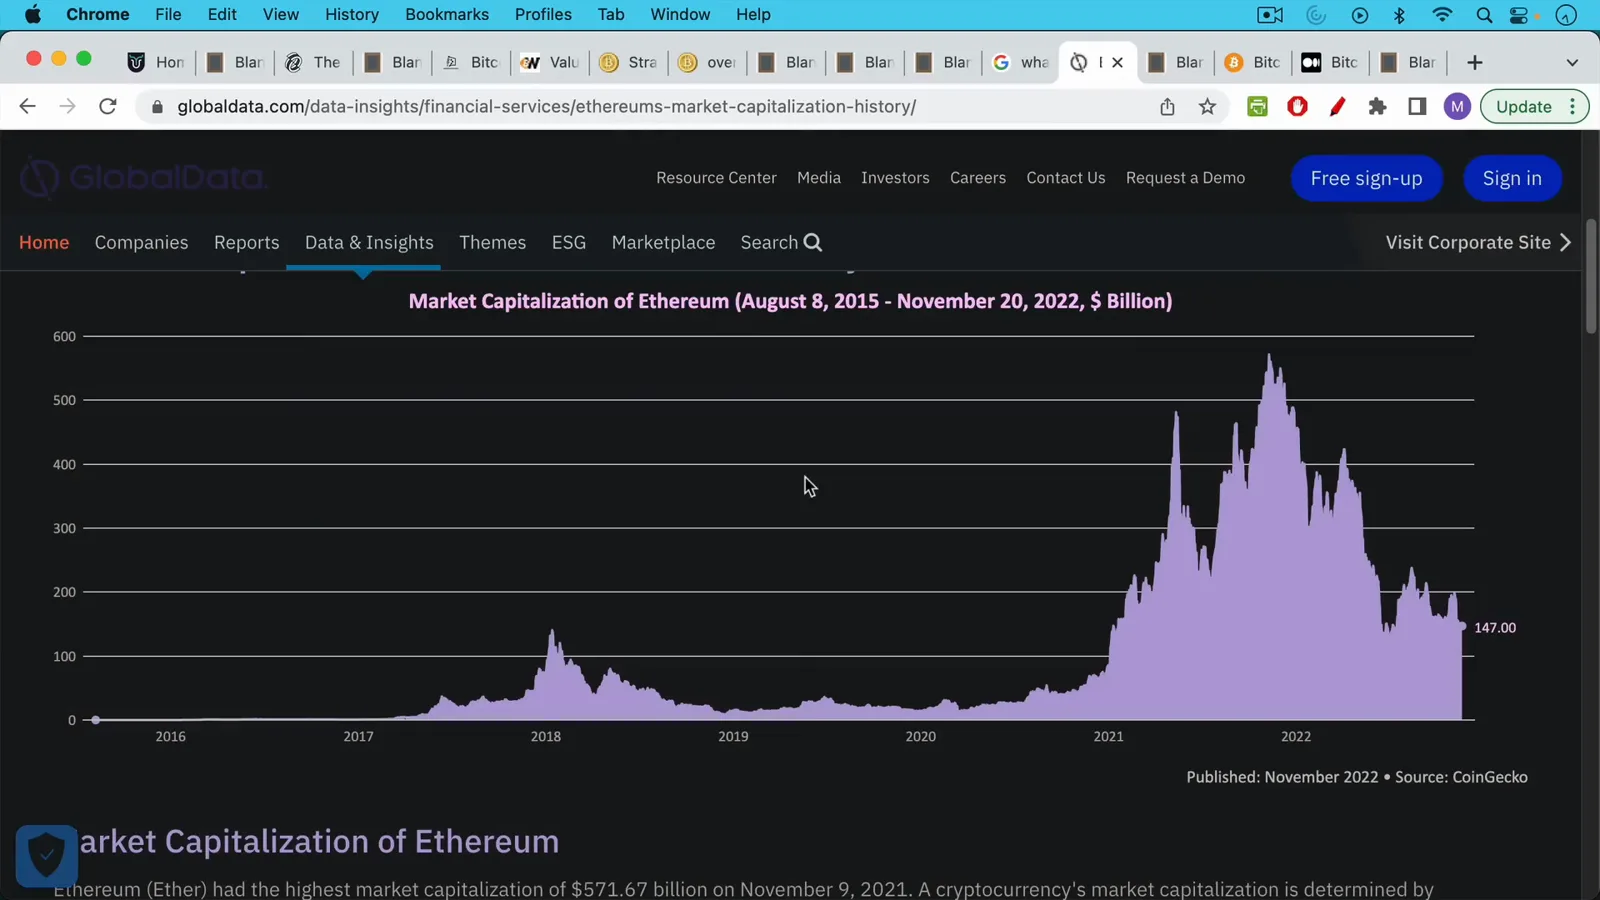Screen dimensions: 1600x900
Task: Open the macOS Control Center icon
Action: coord(1519,15)
